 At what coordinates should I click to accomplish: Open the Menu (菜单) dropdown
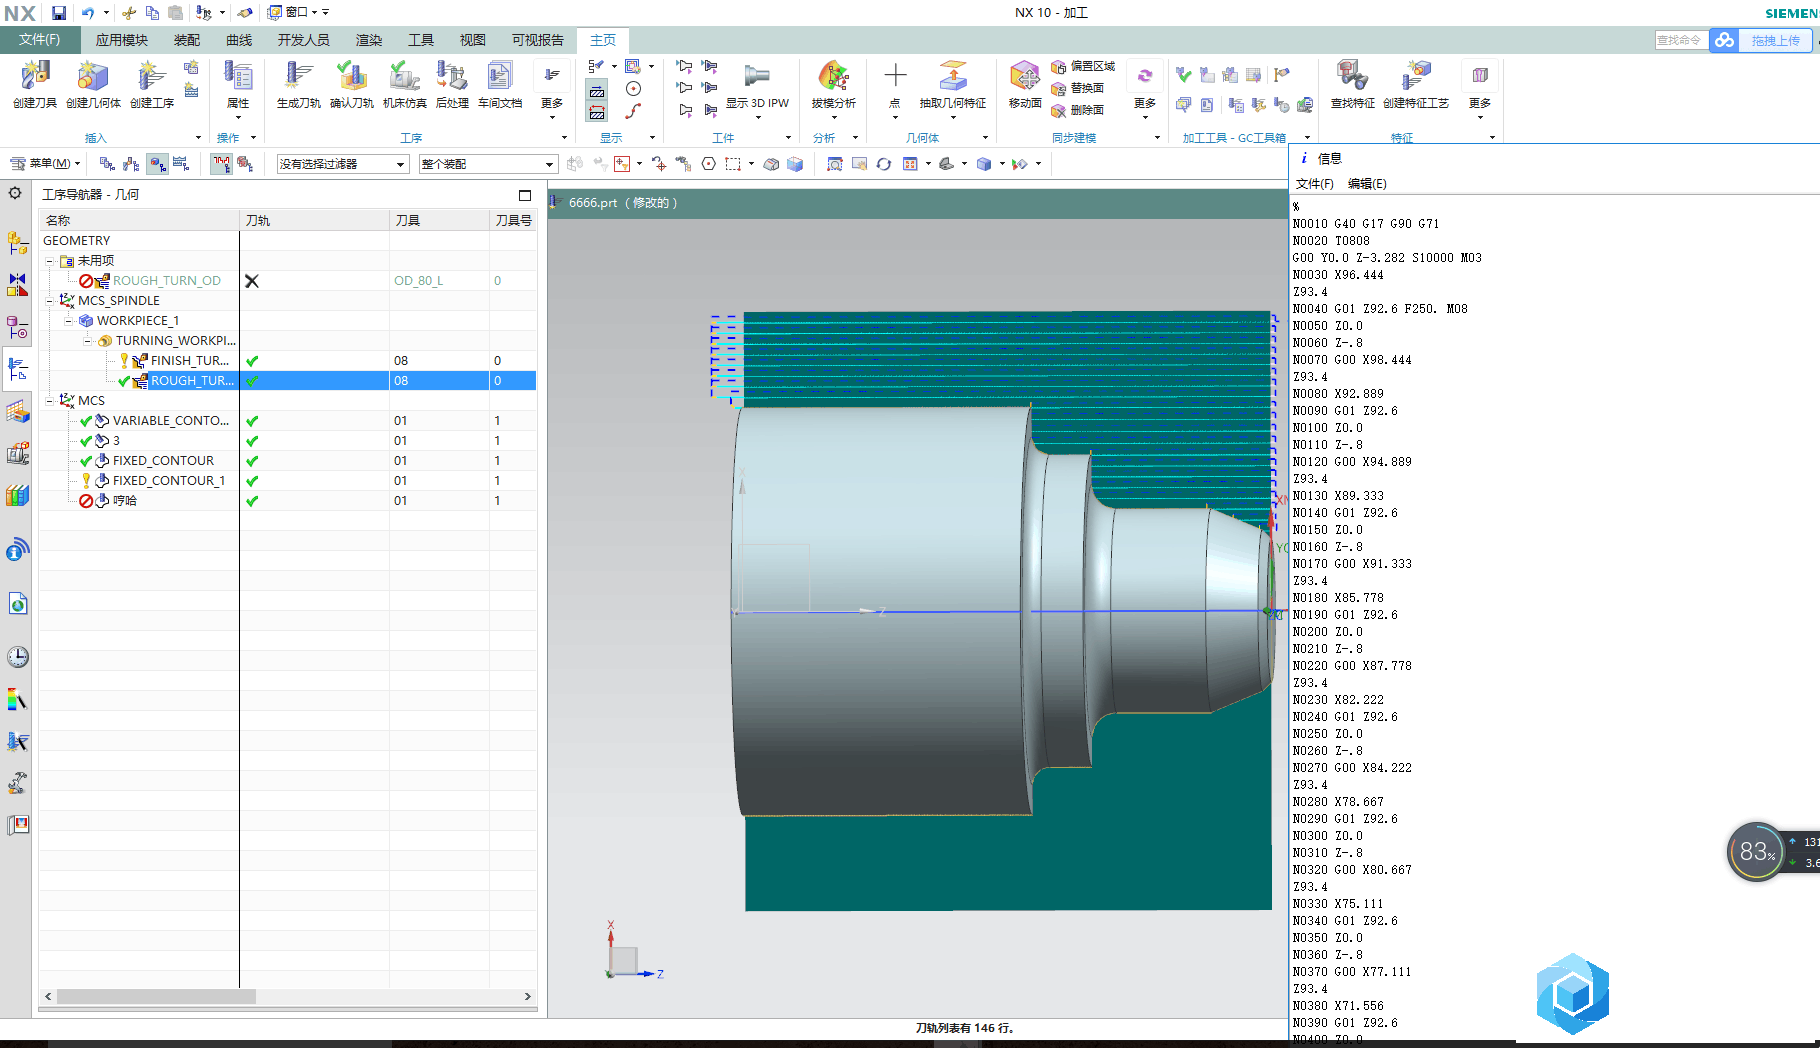click(45, 164)
